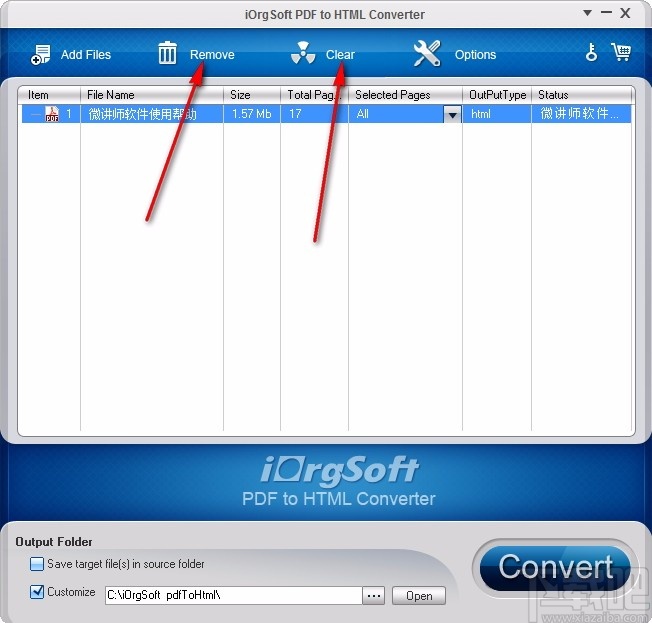Click the OutPutType column header

497,95
